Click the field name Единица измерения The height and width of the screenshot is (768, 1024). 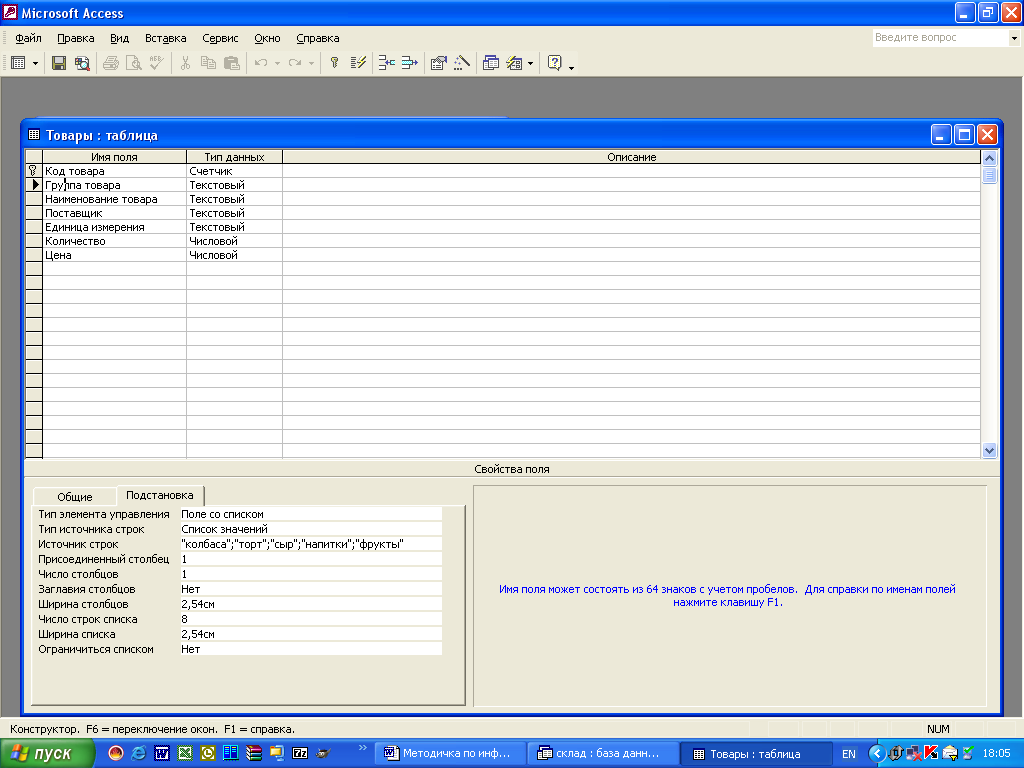point(95,227)
